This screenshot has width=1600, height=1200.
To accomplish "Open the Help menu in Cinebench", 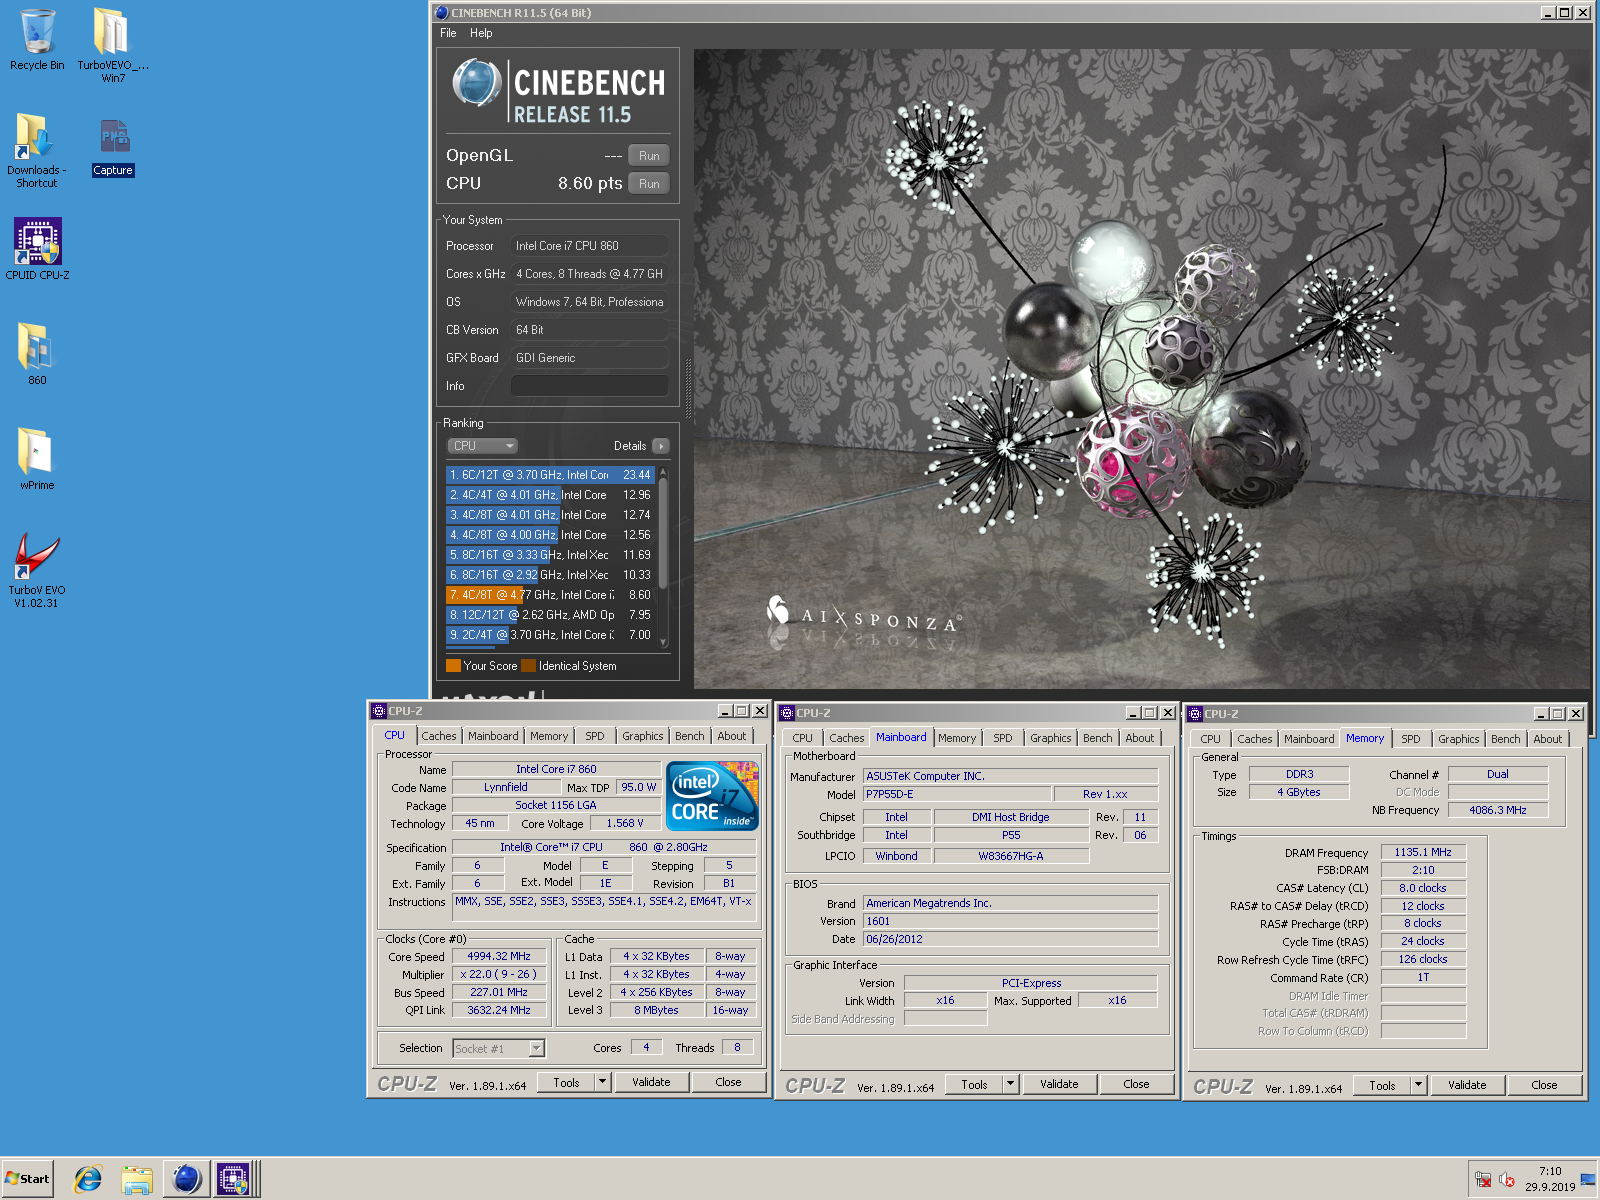I will click(481, 33).
